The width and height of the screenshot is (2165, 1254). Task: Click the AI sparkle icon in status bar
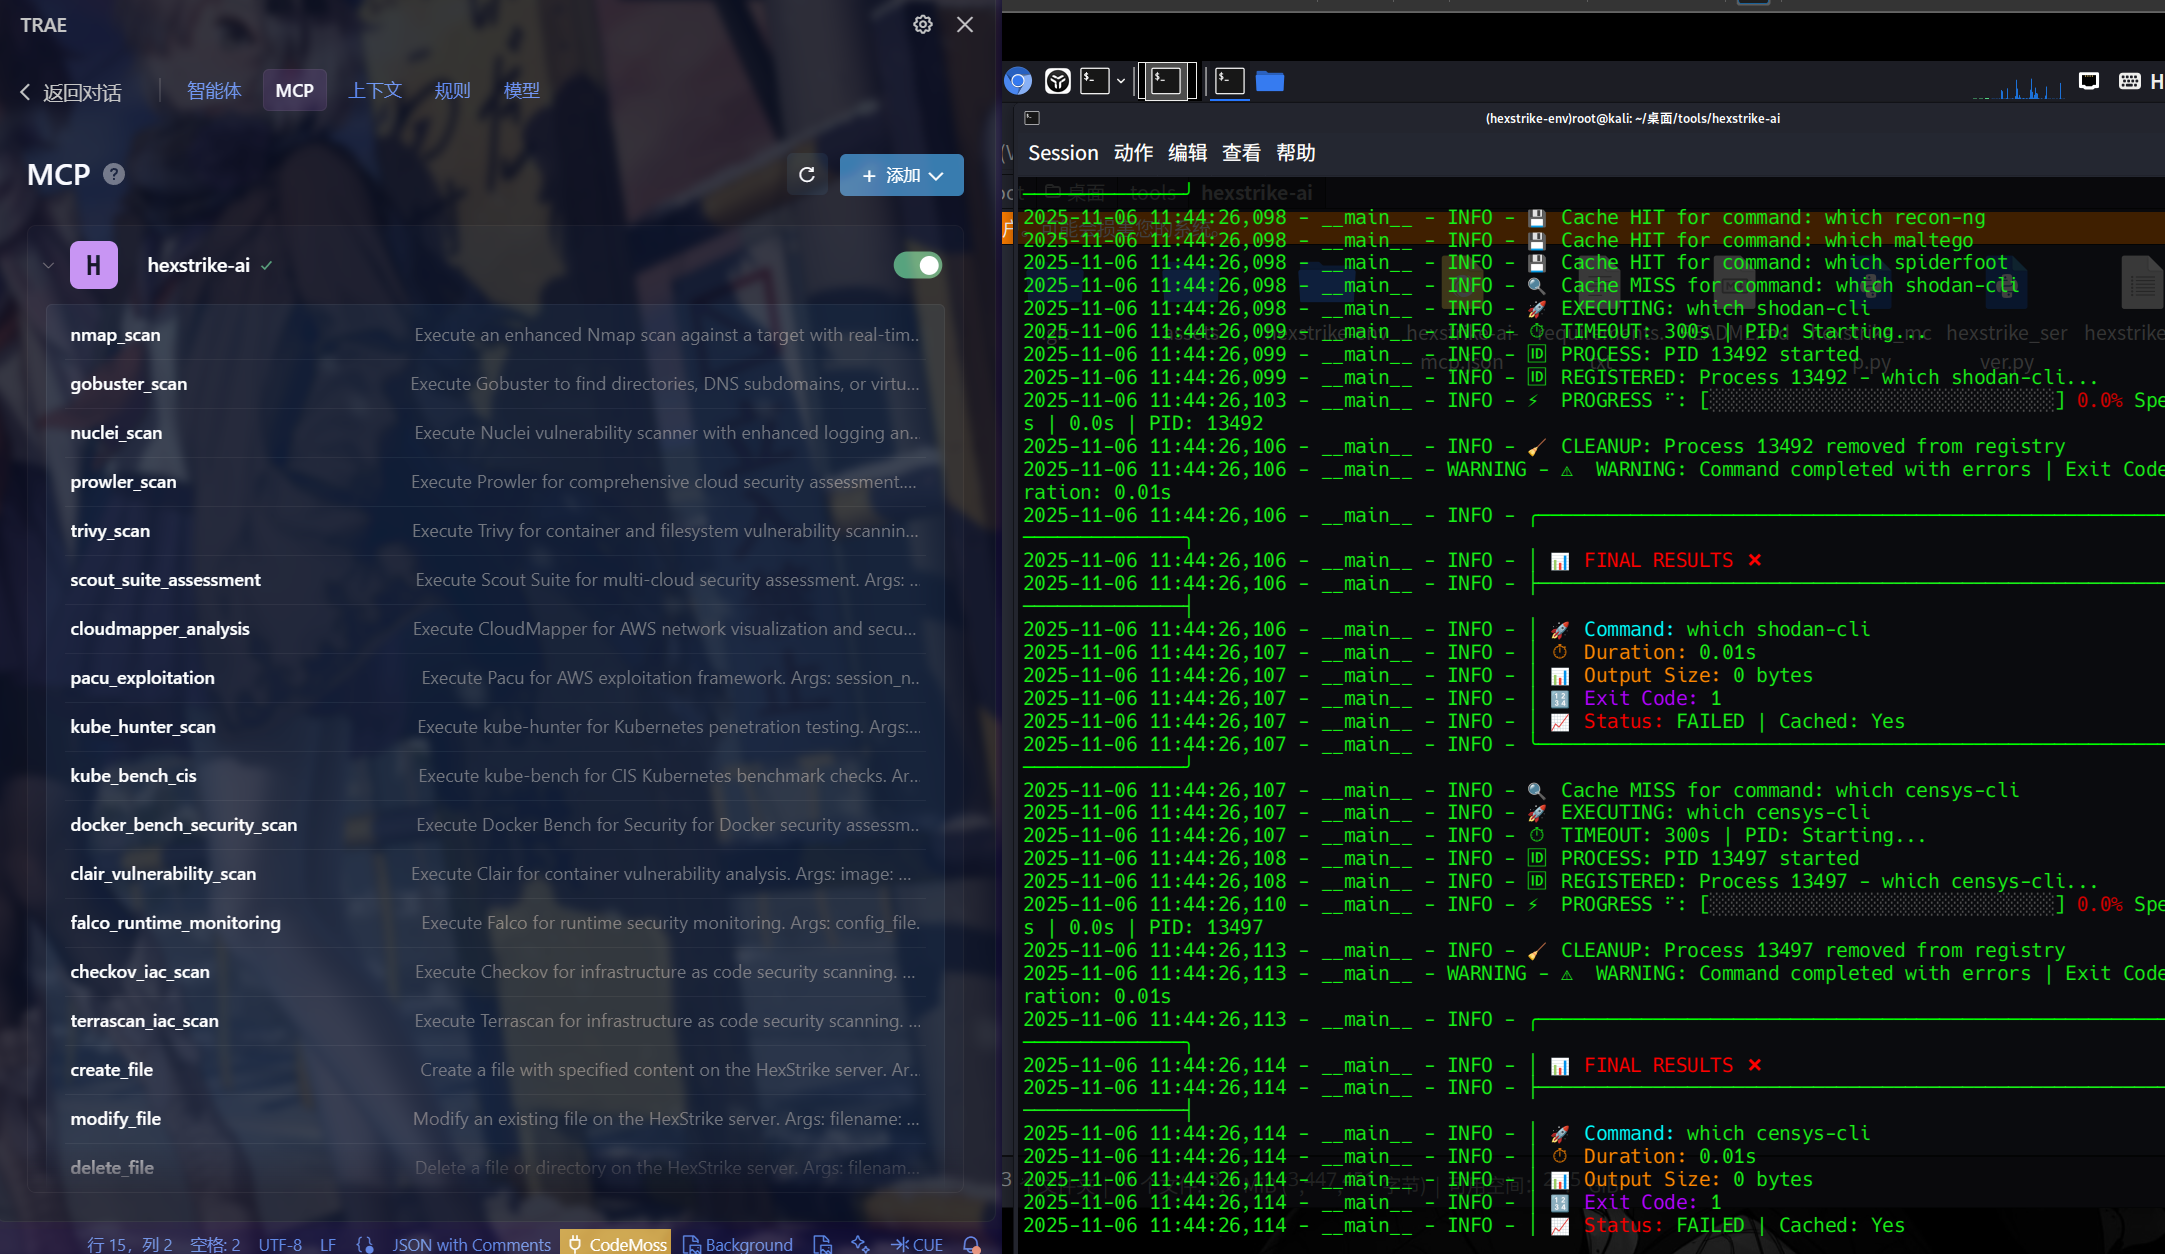[860, 1243]
